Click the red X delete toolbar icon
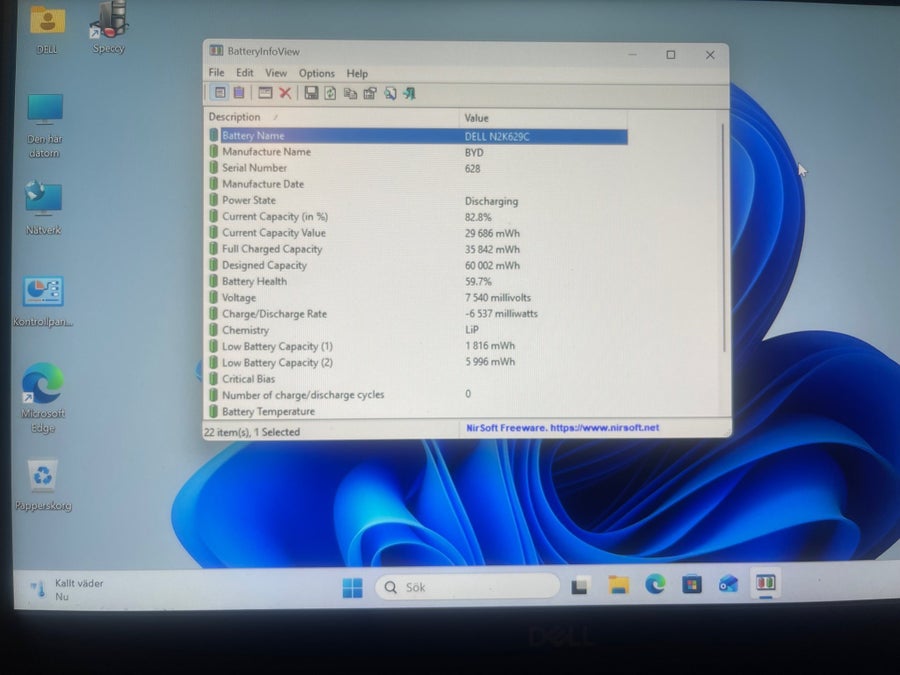Image resolution: width=900 pixels, height=675 pixels. (285, 93)
